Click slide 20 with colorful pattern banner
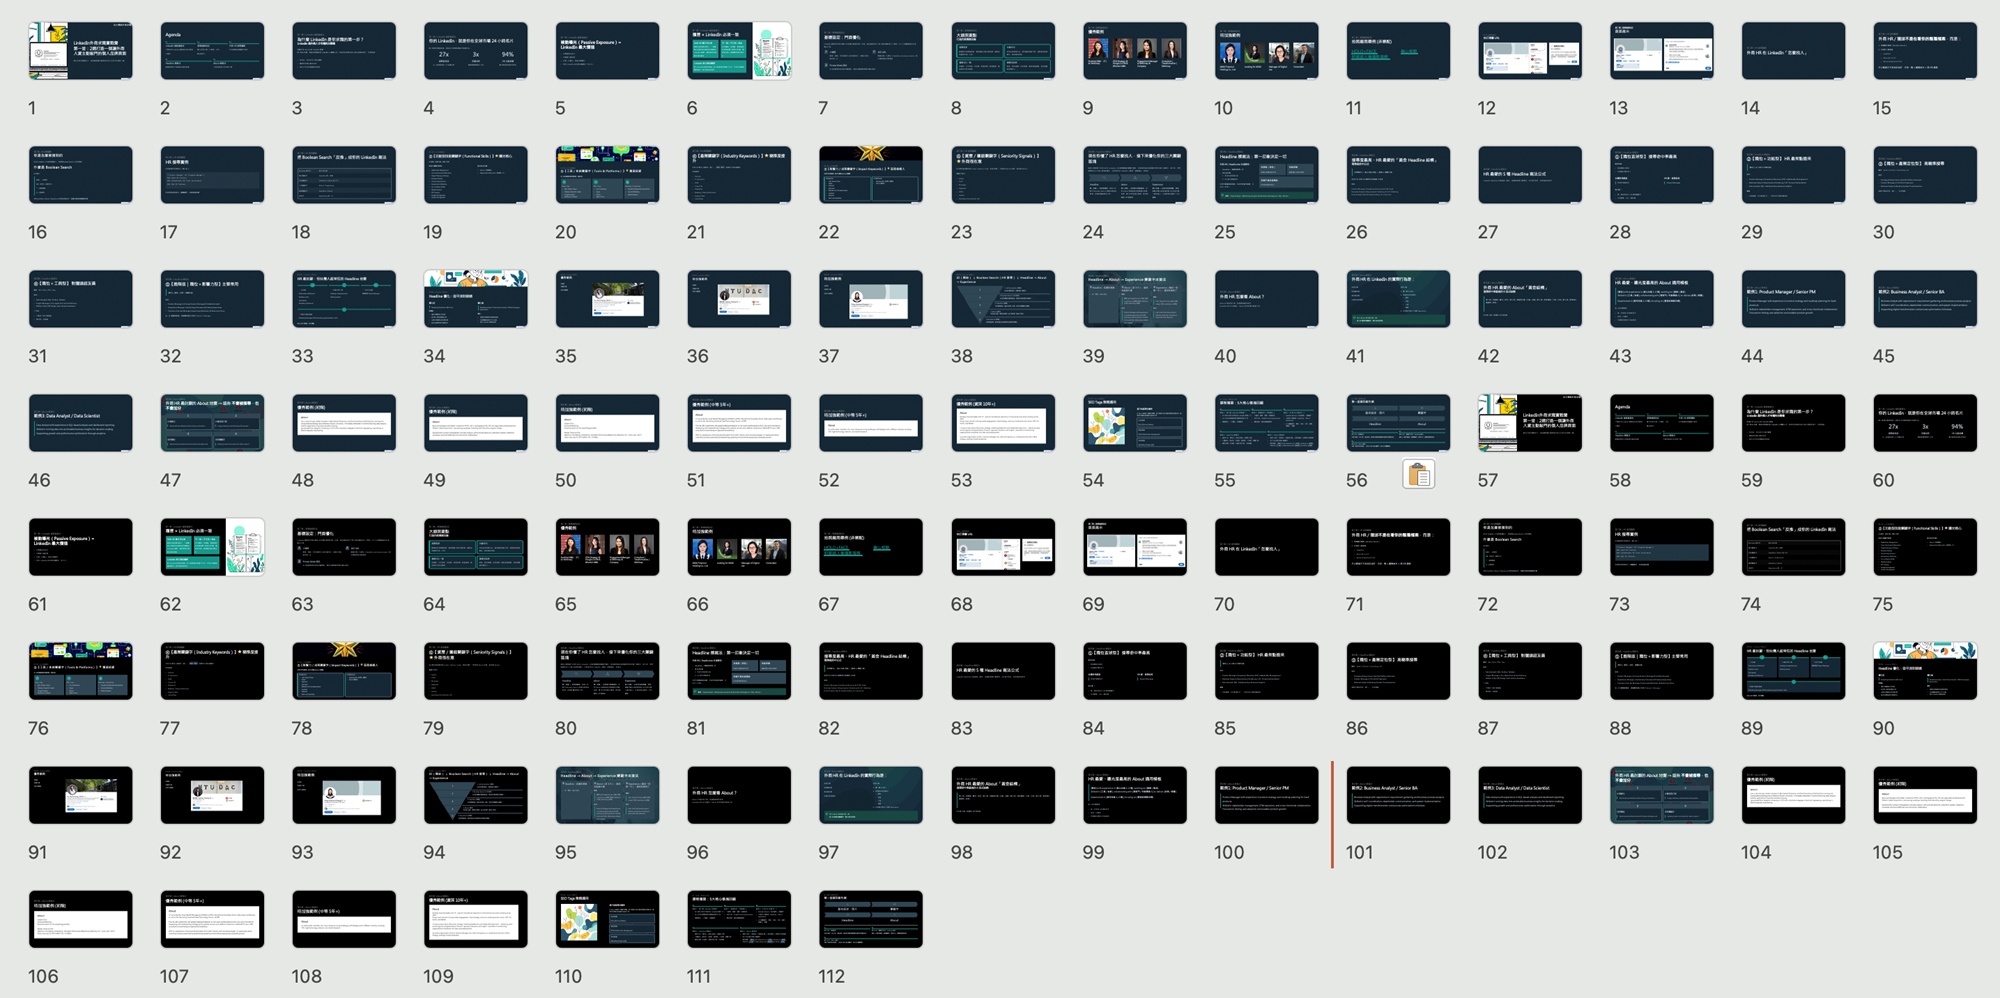Image resolution: width=2000 pixels, height=998 pixels. pos(607,175)
